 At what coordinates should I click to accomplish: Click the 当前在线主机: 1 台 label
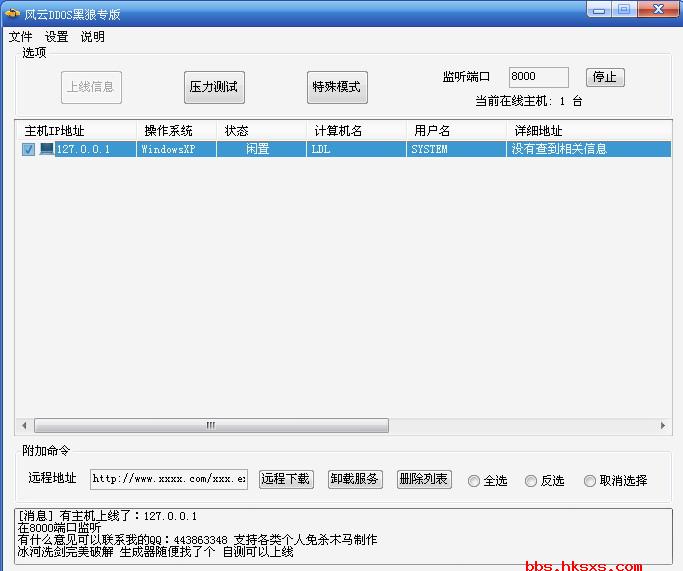point(529,101)
